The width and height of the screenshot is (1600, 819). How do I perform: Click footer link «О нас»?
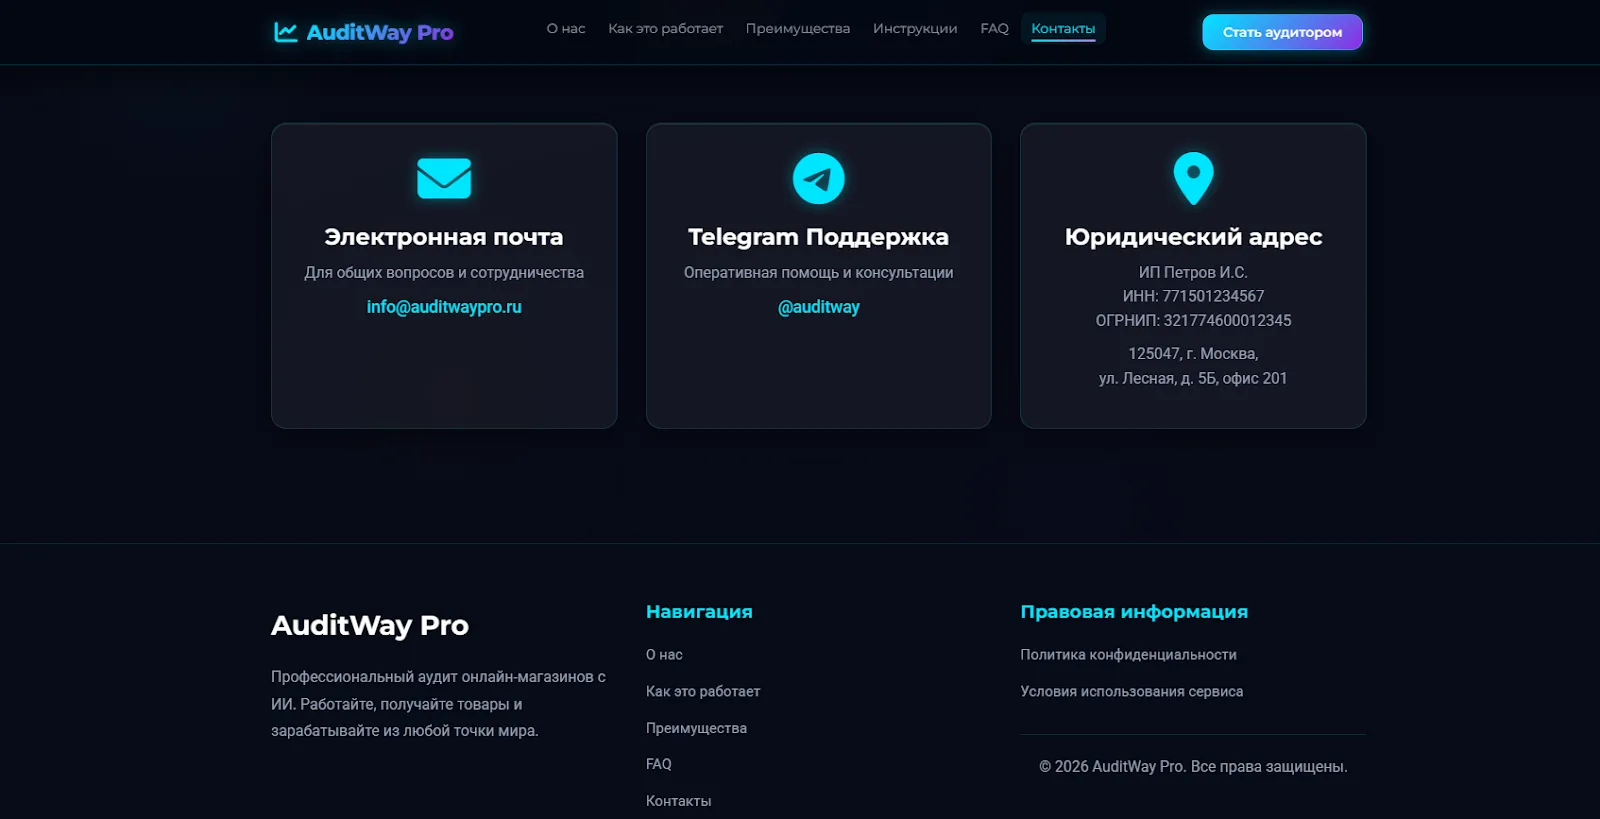point(664,655)
